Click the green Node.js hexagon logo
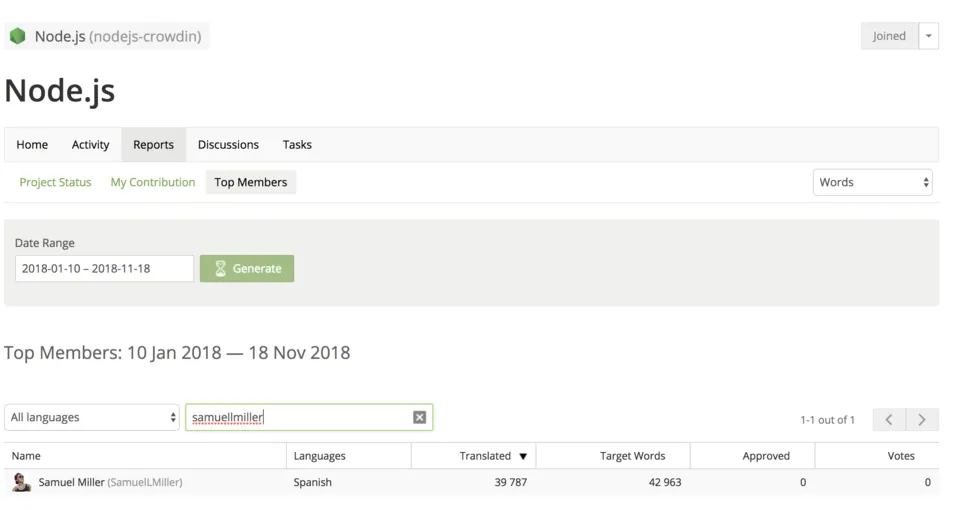 (18, 36)
